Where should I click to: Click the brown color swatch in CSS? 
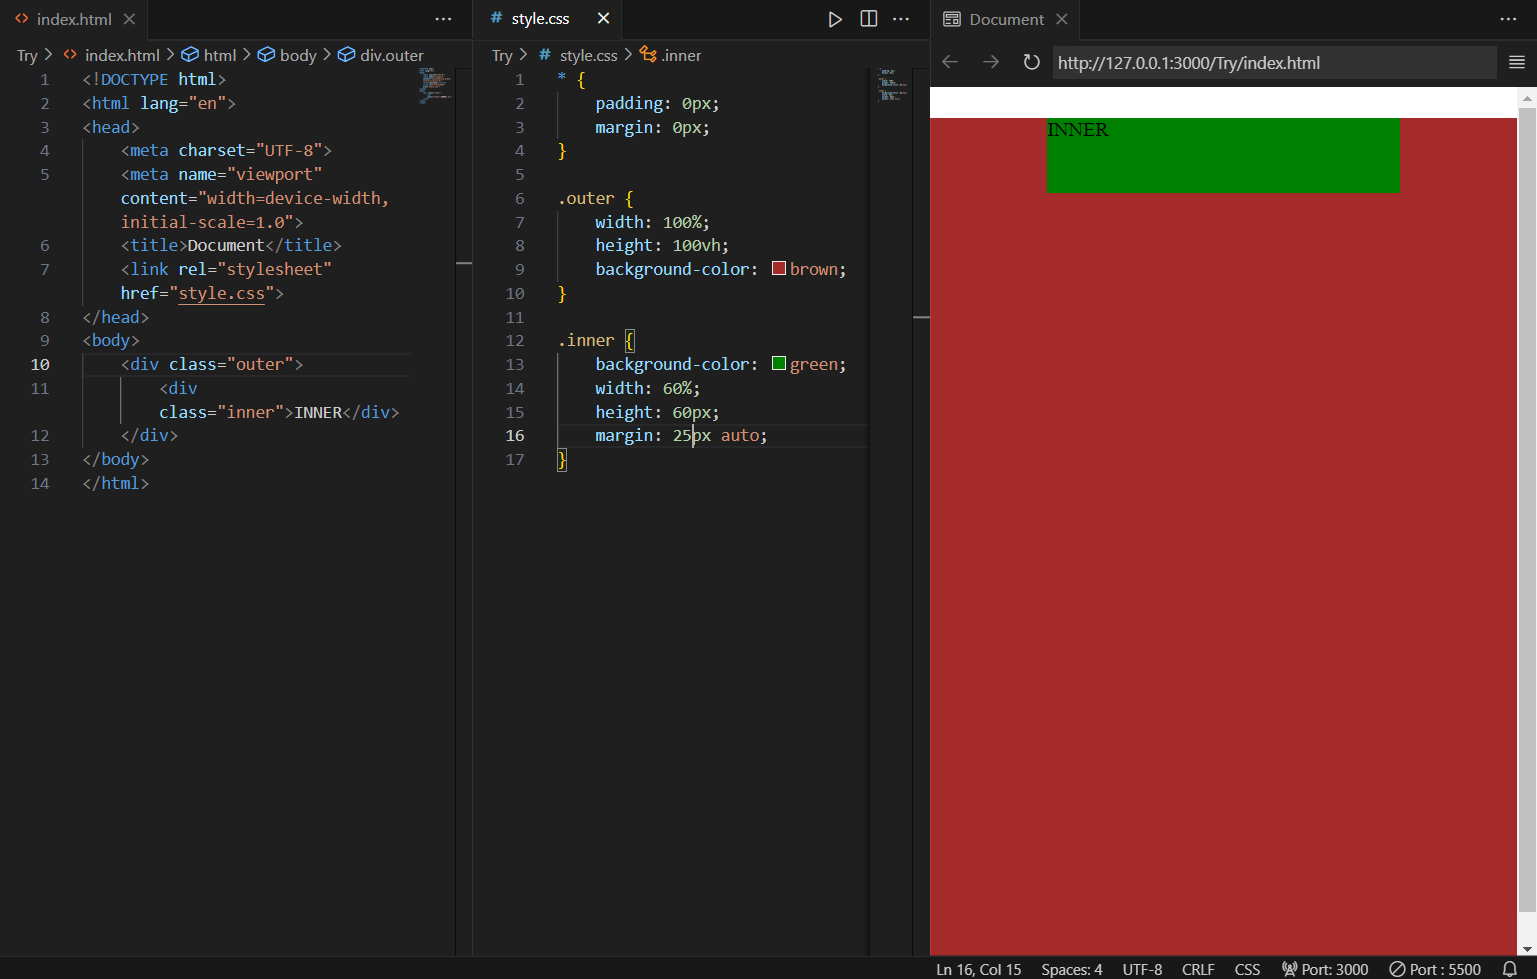tap(779, 268)
